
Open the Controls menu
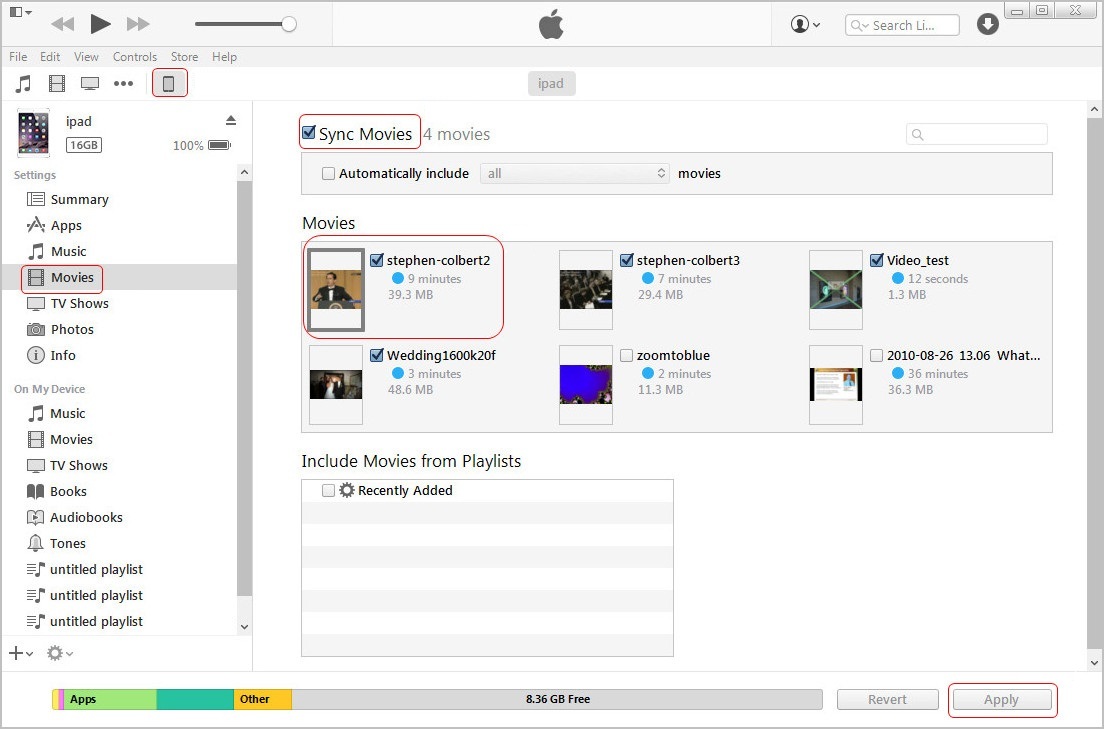[x=134, y=57]
